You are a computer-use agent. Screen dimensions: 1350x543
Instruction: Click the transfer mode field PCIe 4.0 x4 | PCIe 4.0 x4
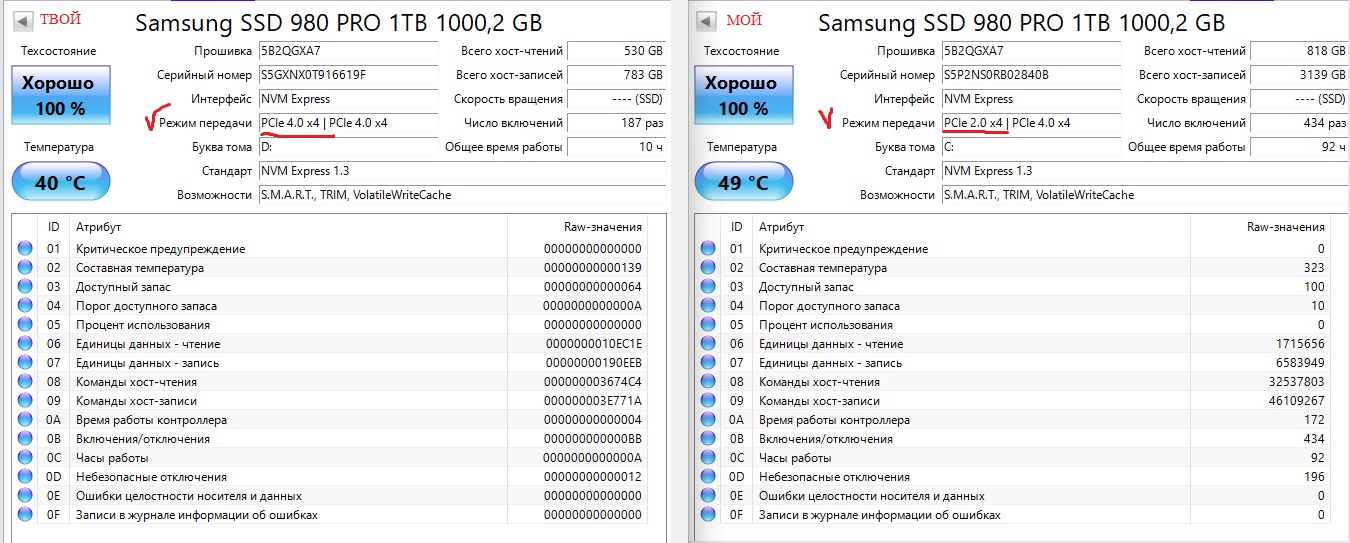click(348, 123)
